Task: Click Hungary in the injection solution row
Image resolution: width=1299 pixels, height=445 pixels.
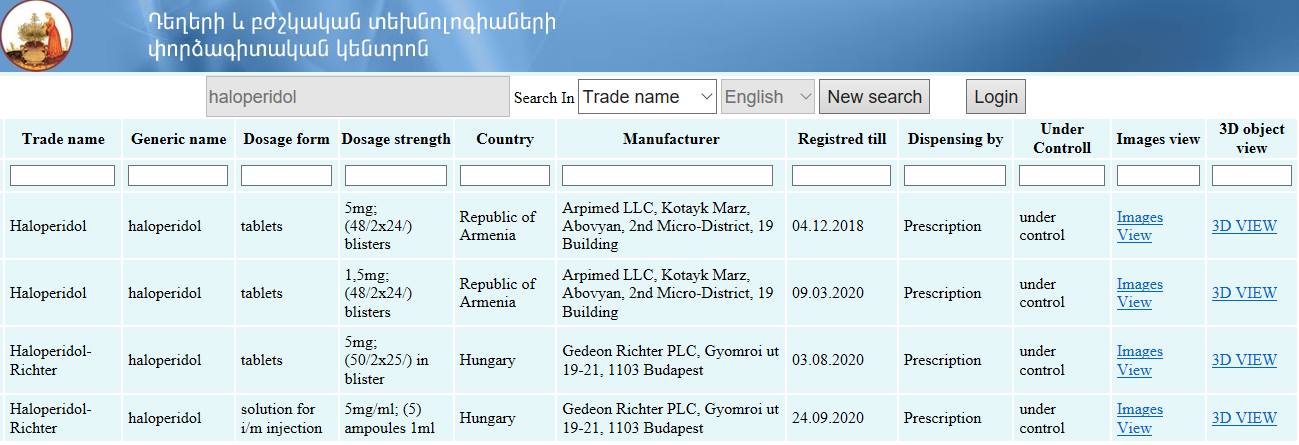Action: tap(487, 418)
